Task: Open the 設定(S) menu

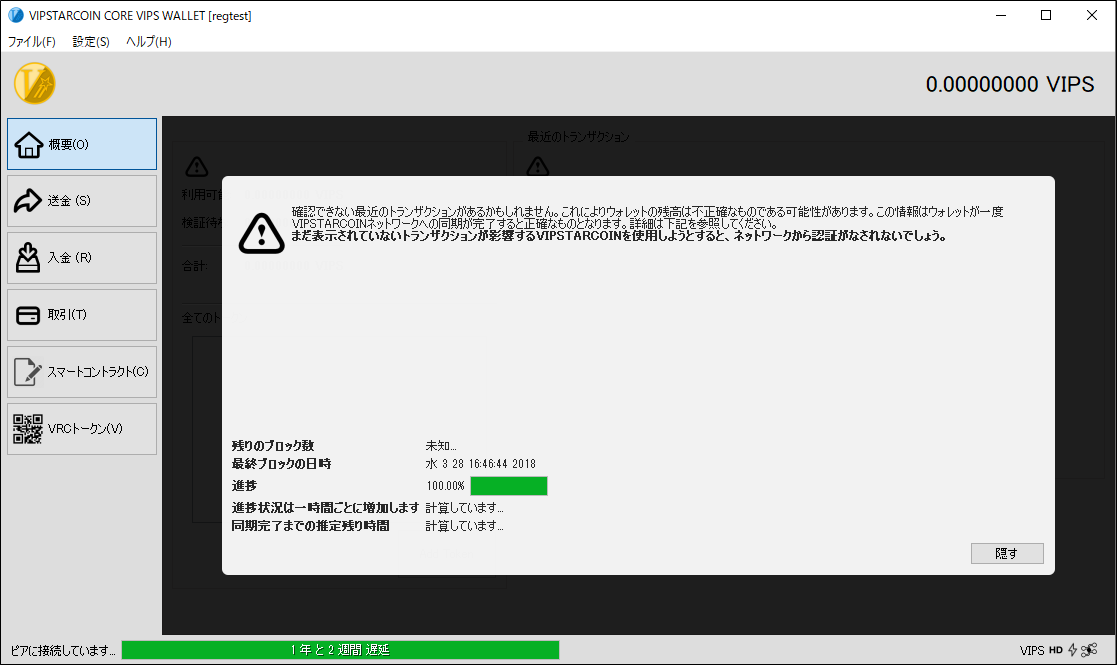Action: 91,41
